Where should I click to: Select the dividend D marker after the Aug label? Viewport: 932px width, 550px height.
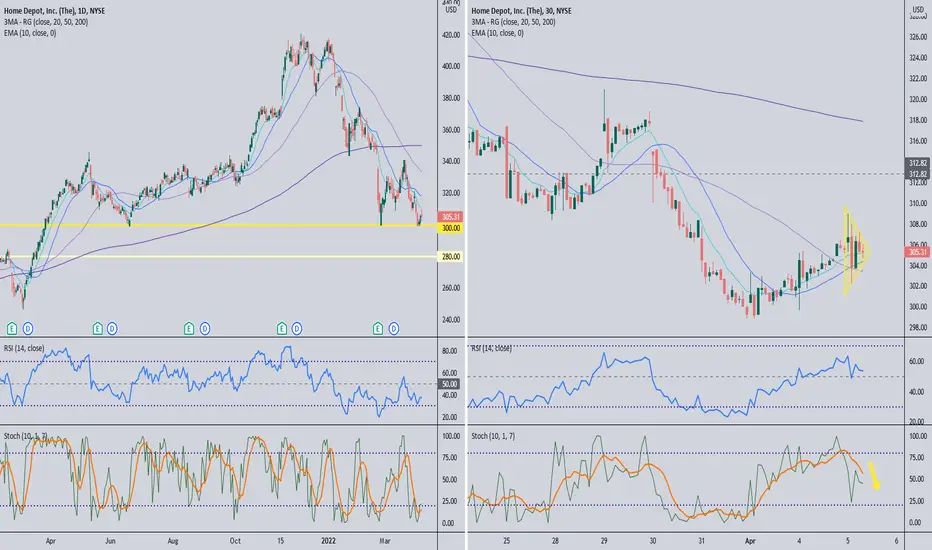tap(204, 328)
